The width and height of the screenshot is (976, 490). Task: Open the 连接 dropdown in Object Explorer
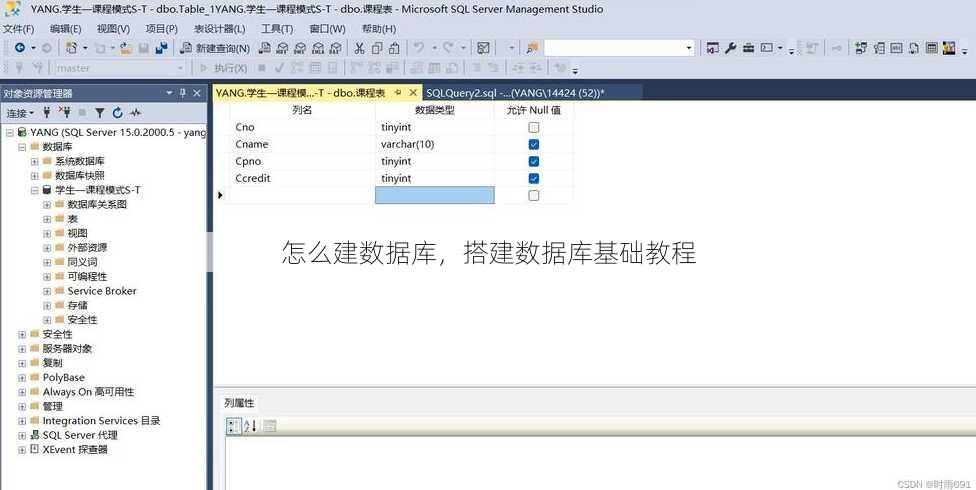point(20,113)
